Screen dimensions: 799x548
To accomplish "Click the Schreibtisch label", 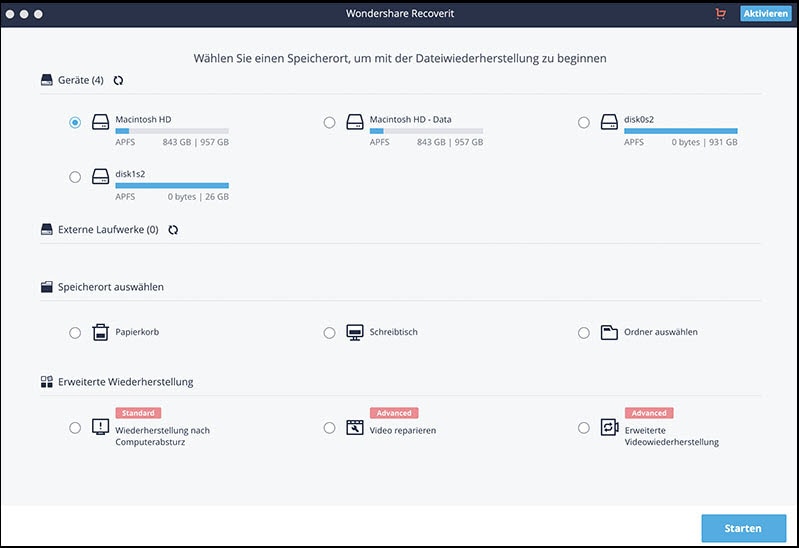I will pos(393,332).
